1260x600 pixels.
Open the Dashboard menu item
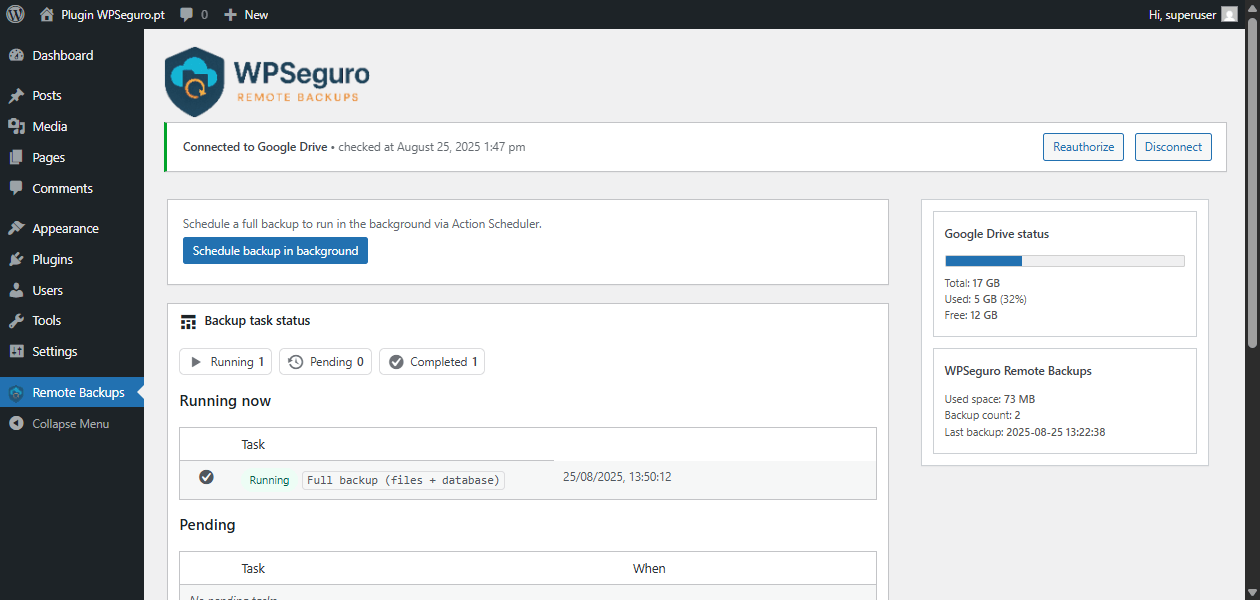coord(62,56)
